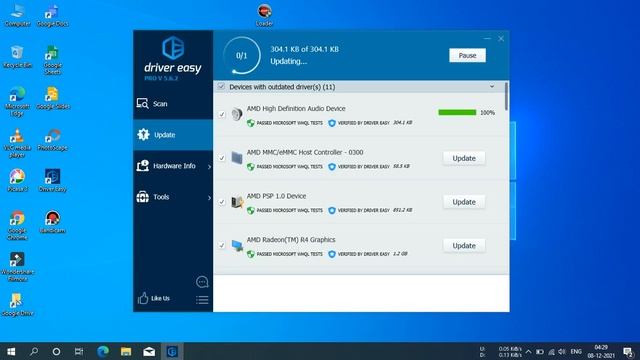Viewport: 640px width, 360px height.
Task: Click the circular 0/1 progress indicator
Action: [242, 56]
